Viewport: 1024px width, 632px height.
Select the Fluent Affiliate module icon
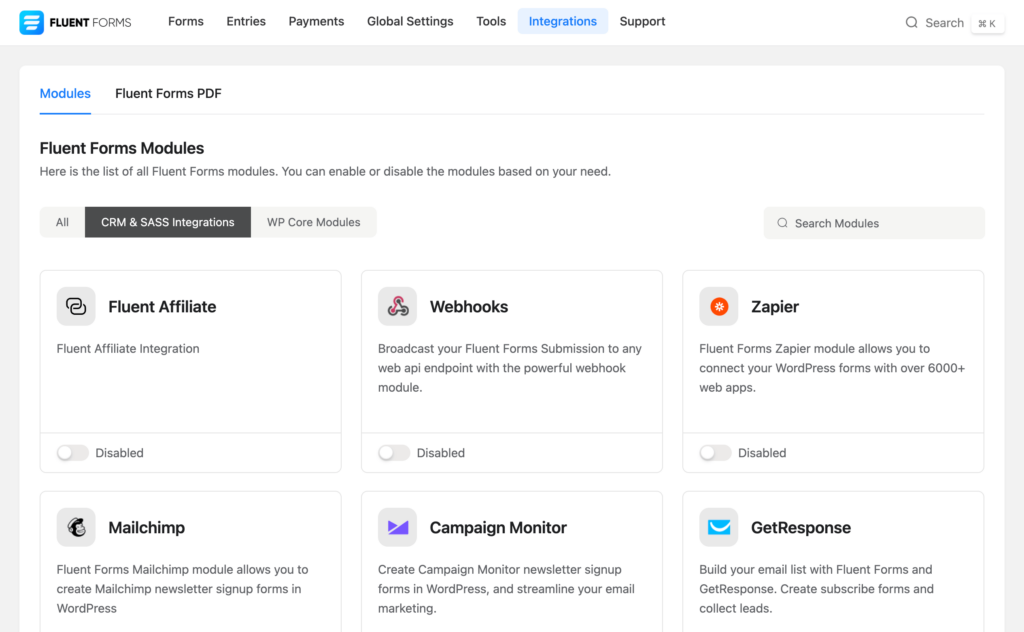[x=75, y=306]
